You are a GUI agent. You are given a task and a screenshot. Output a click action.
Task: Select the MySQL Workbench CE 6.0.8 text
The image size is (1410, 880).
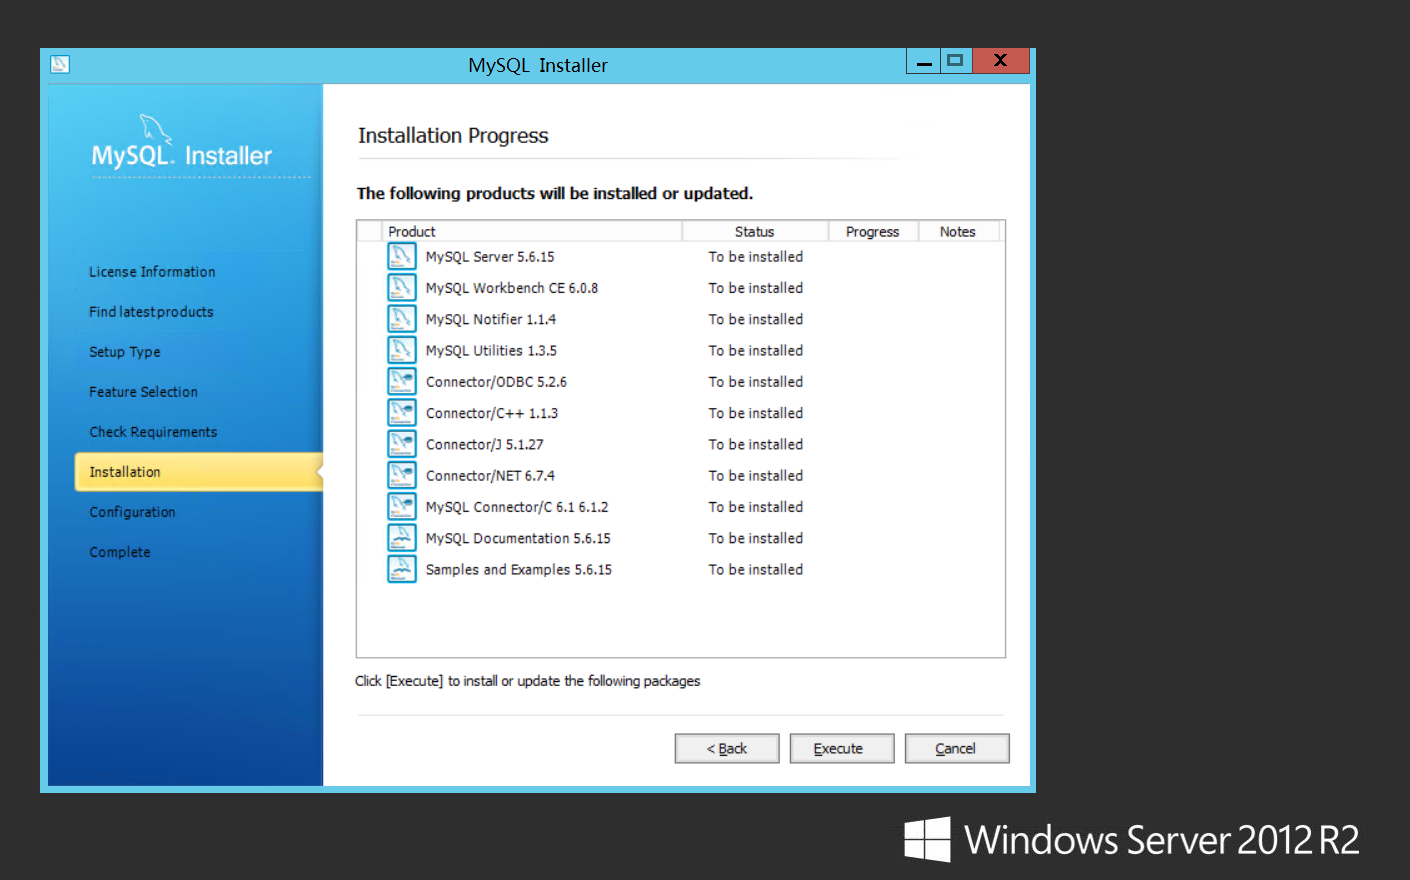pyautogui.click(x=512, y=288)
